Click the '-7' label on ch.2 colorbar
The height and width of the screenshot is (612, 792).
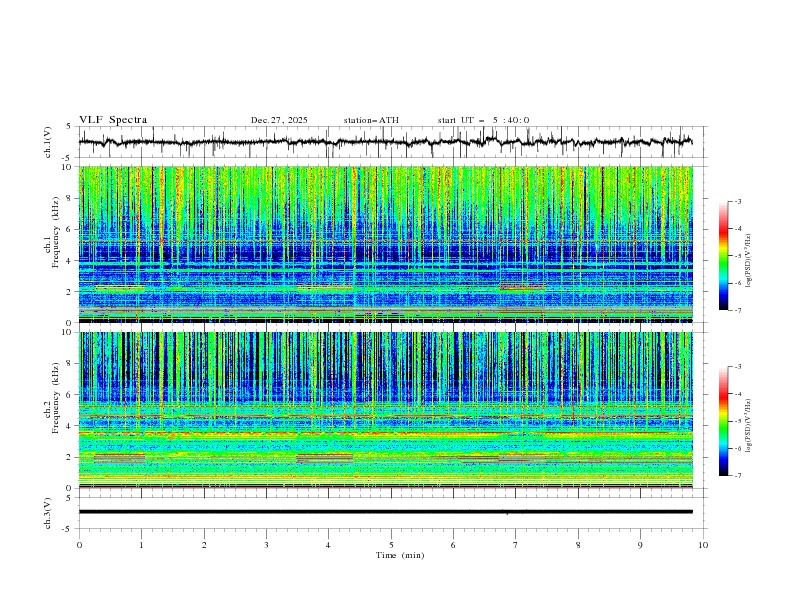tap(737, 476)
